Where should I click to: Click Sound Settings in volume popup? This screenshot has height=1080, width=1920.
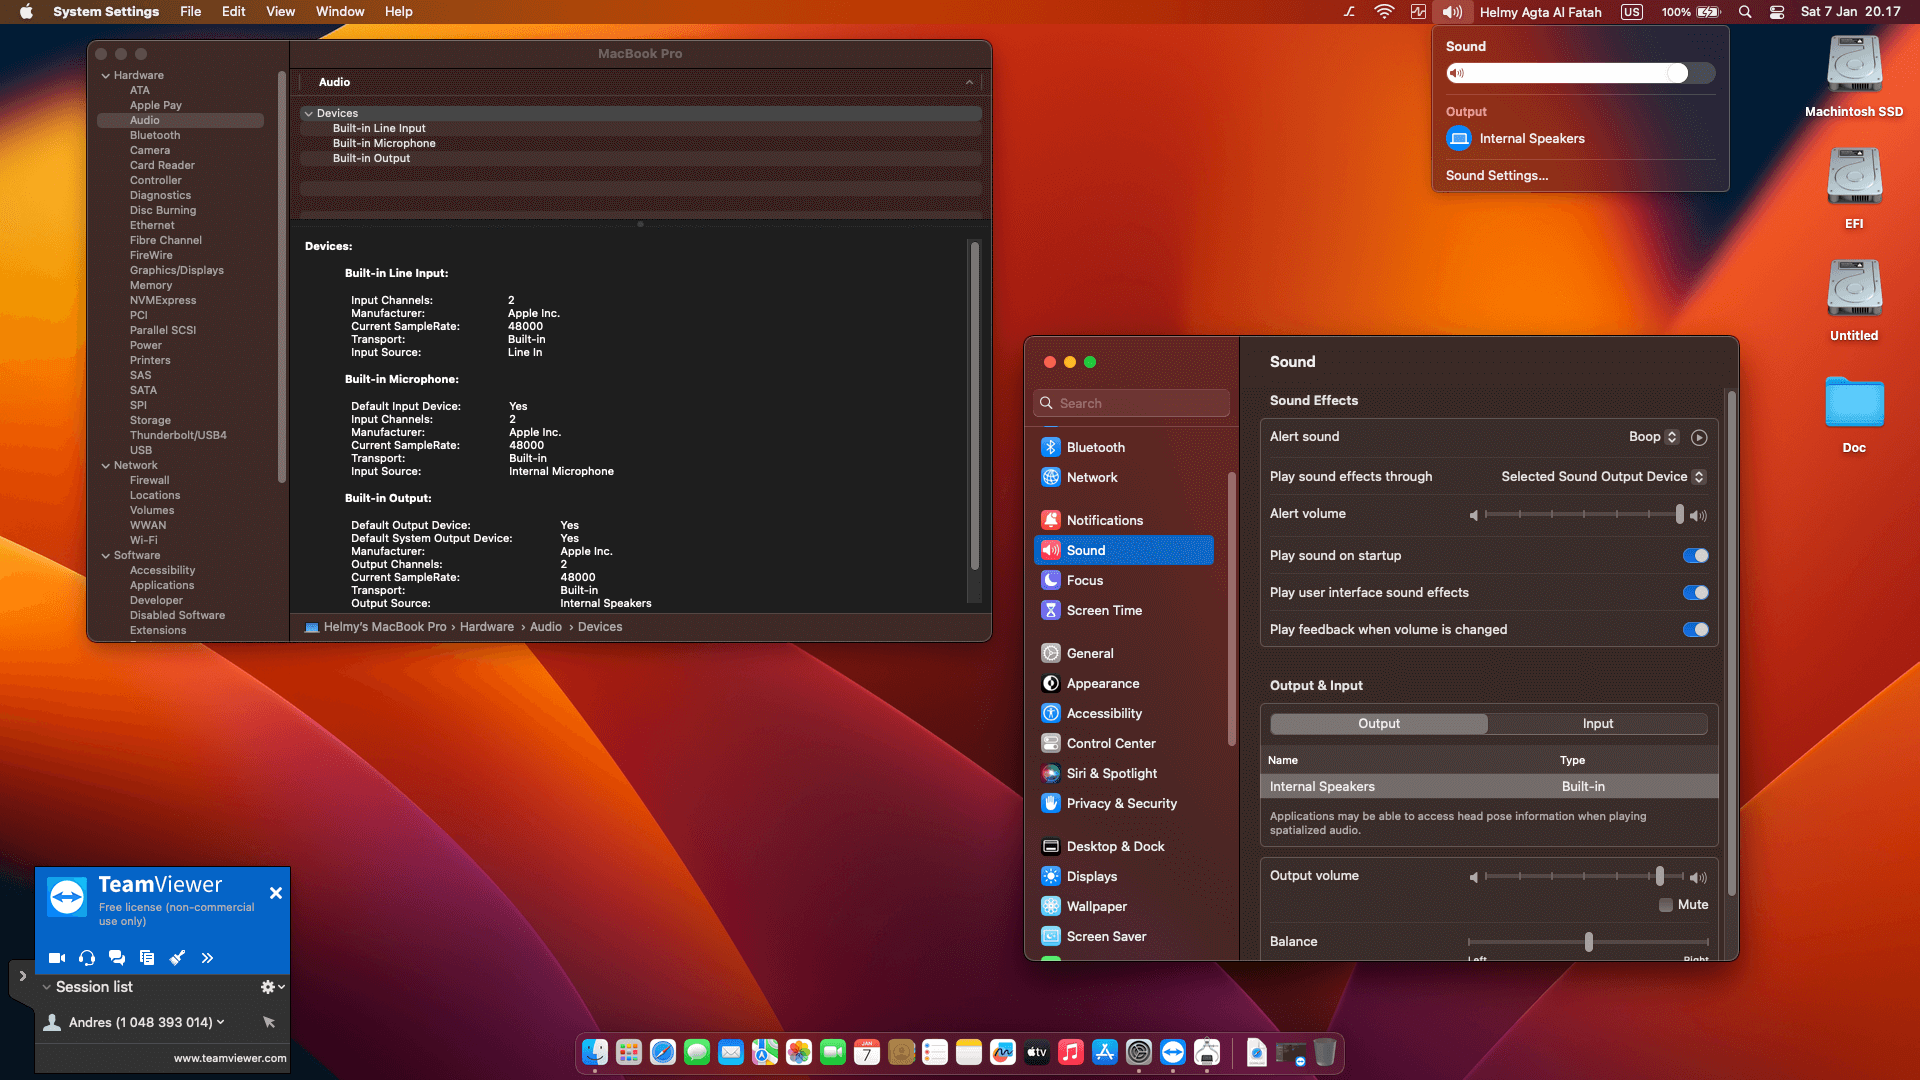tap(1496, 175)
